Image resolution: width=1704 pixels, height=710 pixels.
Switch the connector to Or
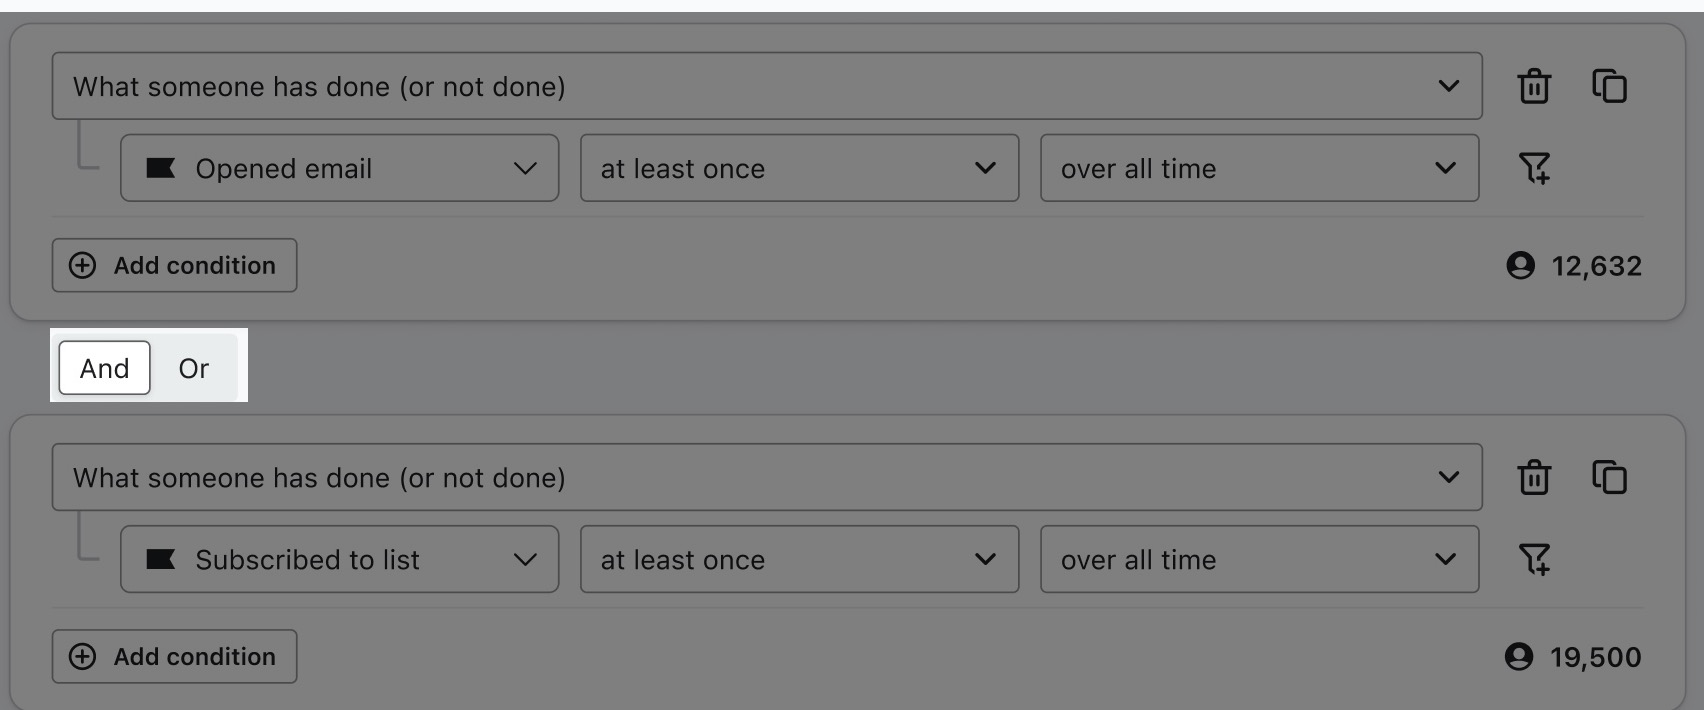[194, 368]
